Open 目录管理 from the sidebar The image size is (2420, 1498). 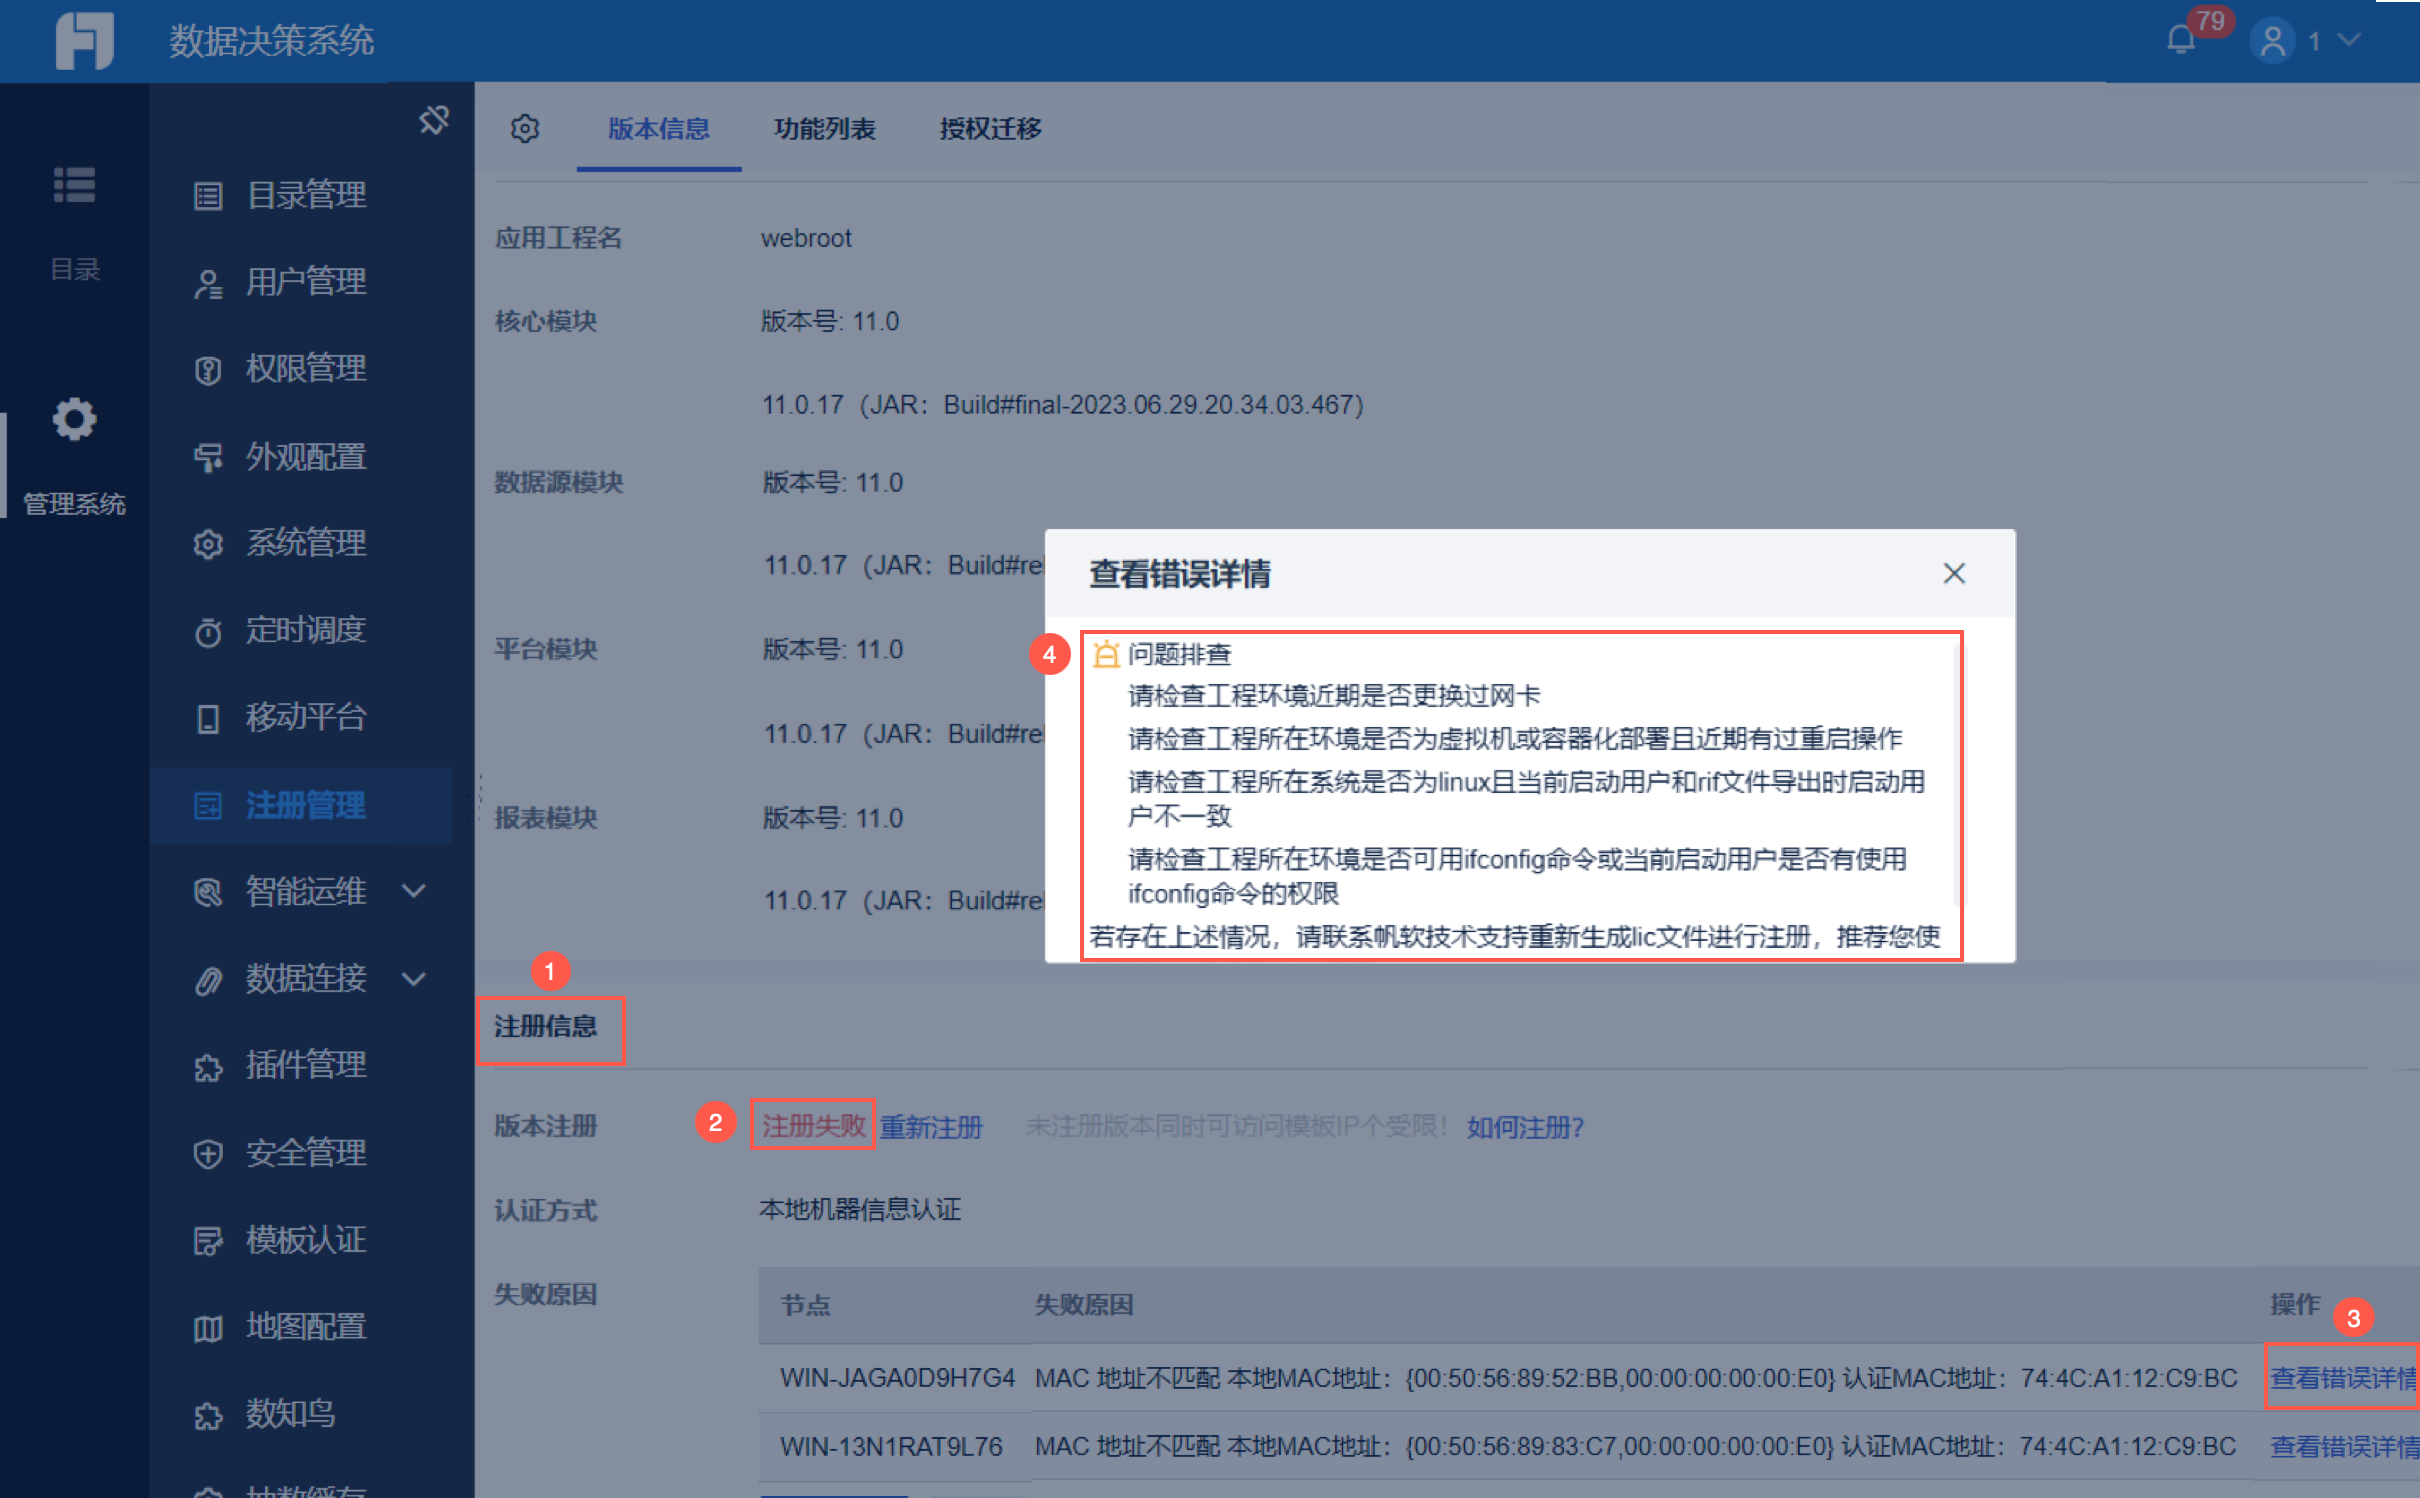(305, 195)
